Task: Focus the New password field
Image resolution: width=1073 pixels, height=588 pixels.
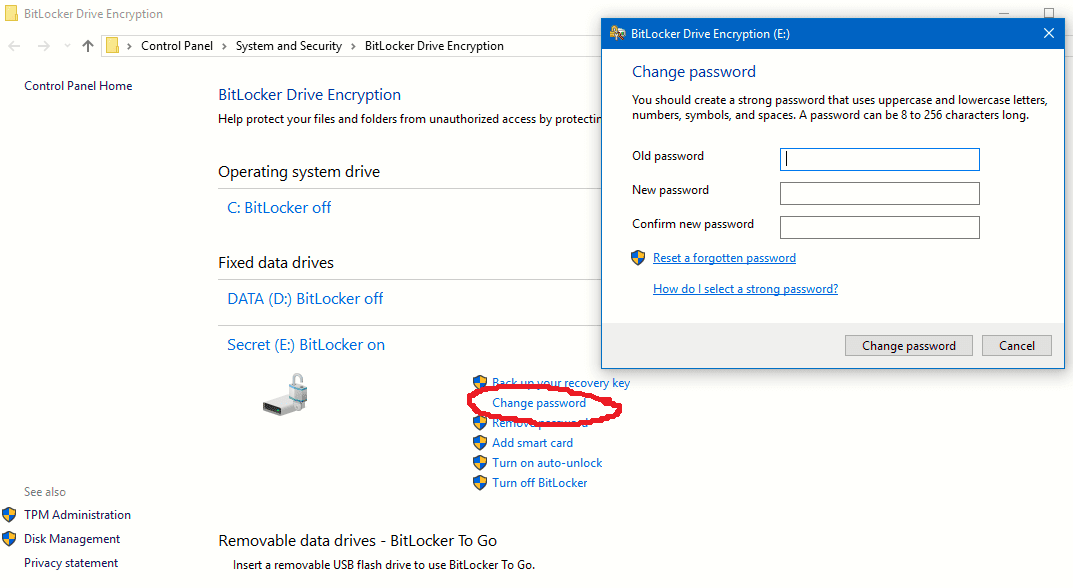Action: pos(879,193)
